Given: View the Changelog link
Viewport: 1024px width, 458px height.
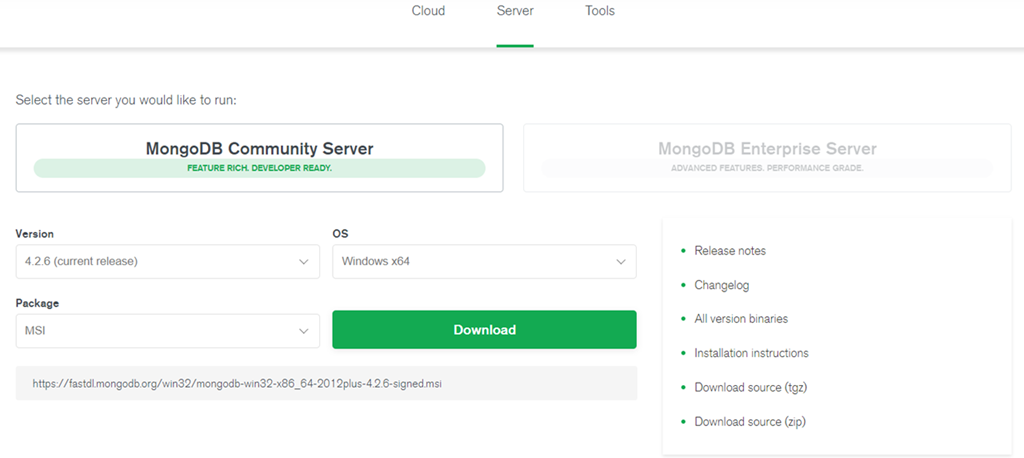Looking at the screenshot, I should tap(721, 285).
